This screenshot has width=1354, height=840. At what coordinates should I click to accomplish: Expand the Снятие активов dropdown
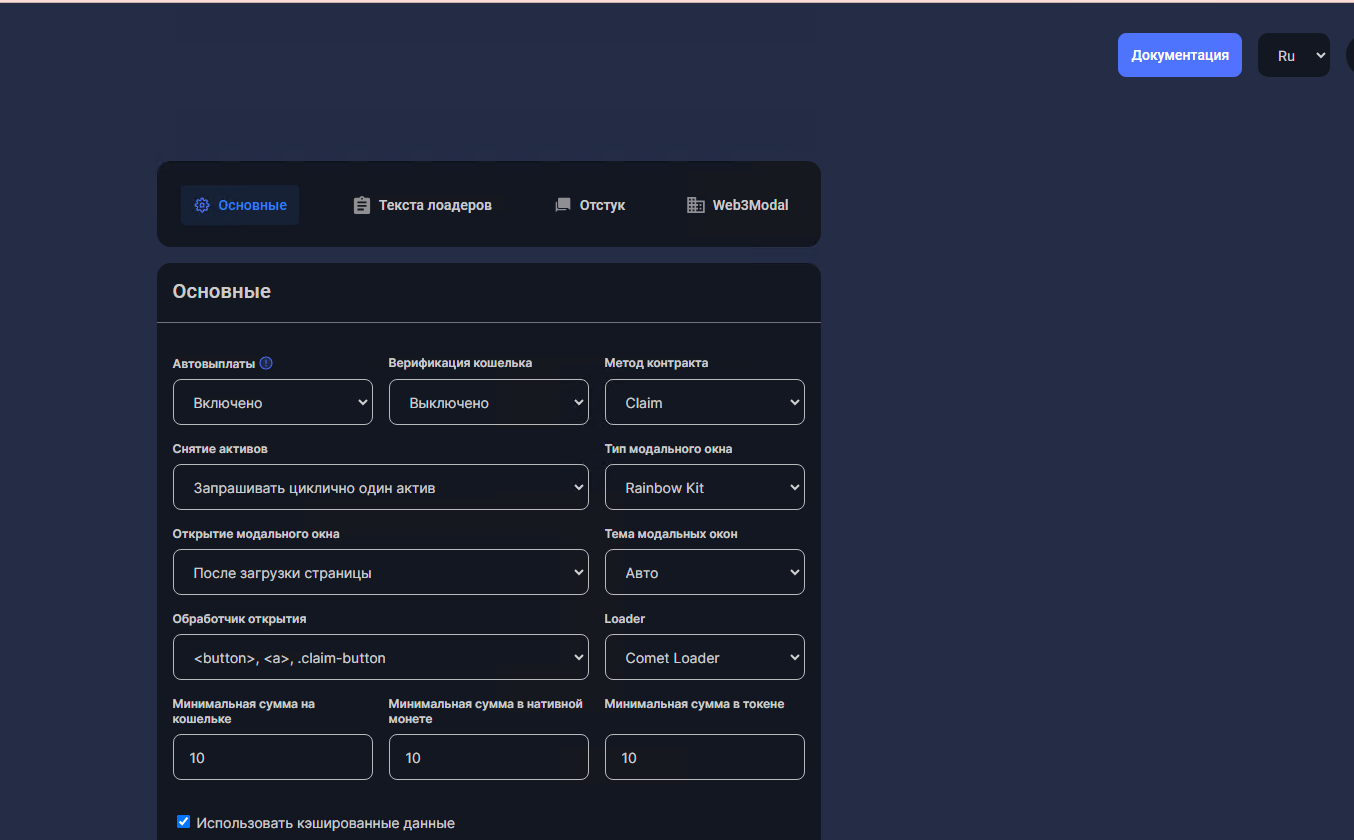click(380, 487)
